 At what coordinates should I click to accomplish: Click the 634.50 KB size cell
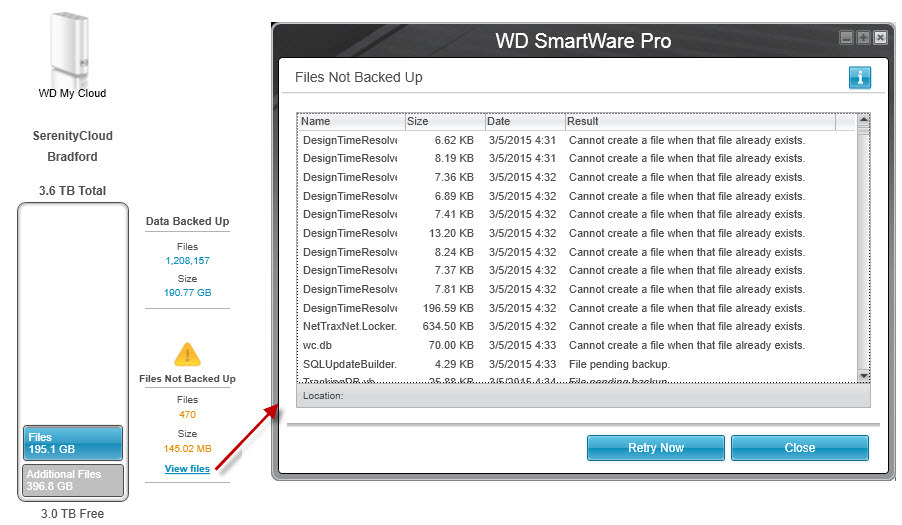448,326
